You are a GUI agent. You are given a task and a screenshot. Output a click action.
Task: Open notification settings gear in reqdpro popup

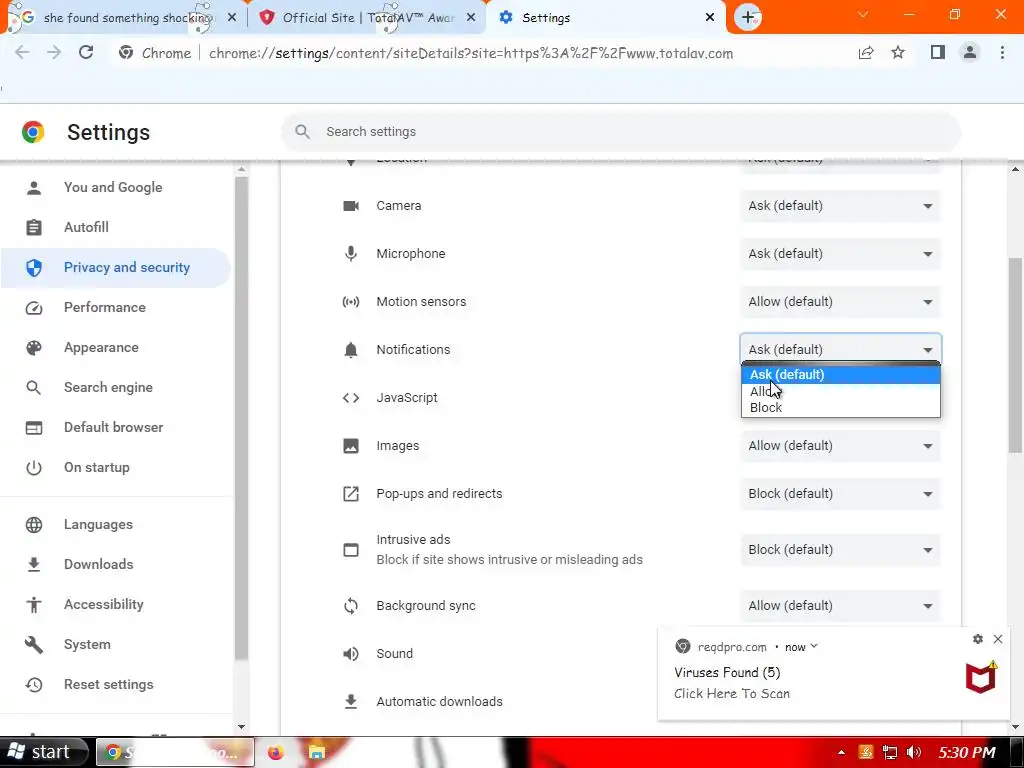(x=978, y=639)
